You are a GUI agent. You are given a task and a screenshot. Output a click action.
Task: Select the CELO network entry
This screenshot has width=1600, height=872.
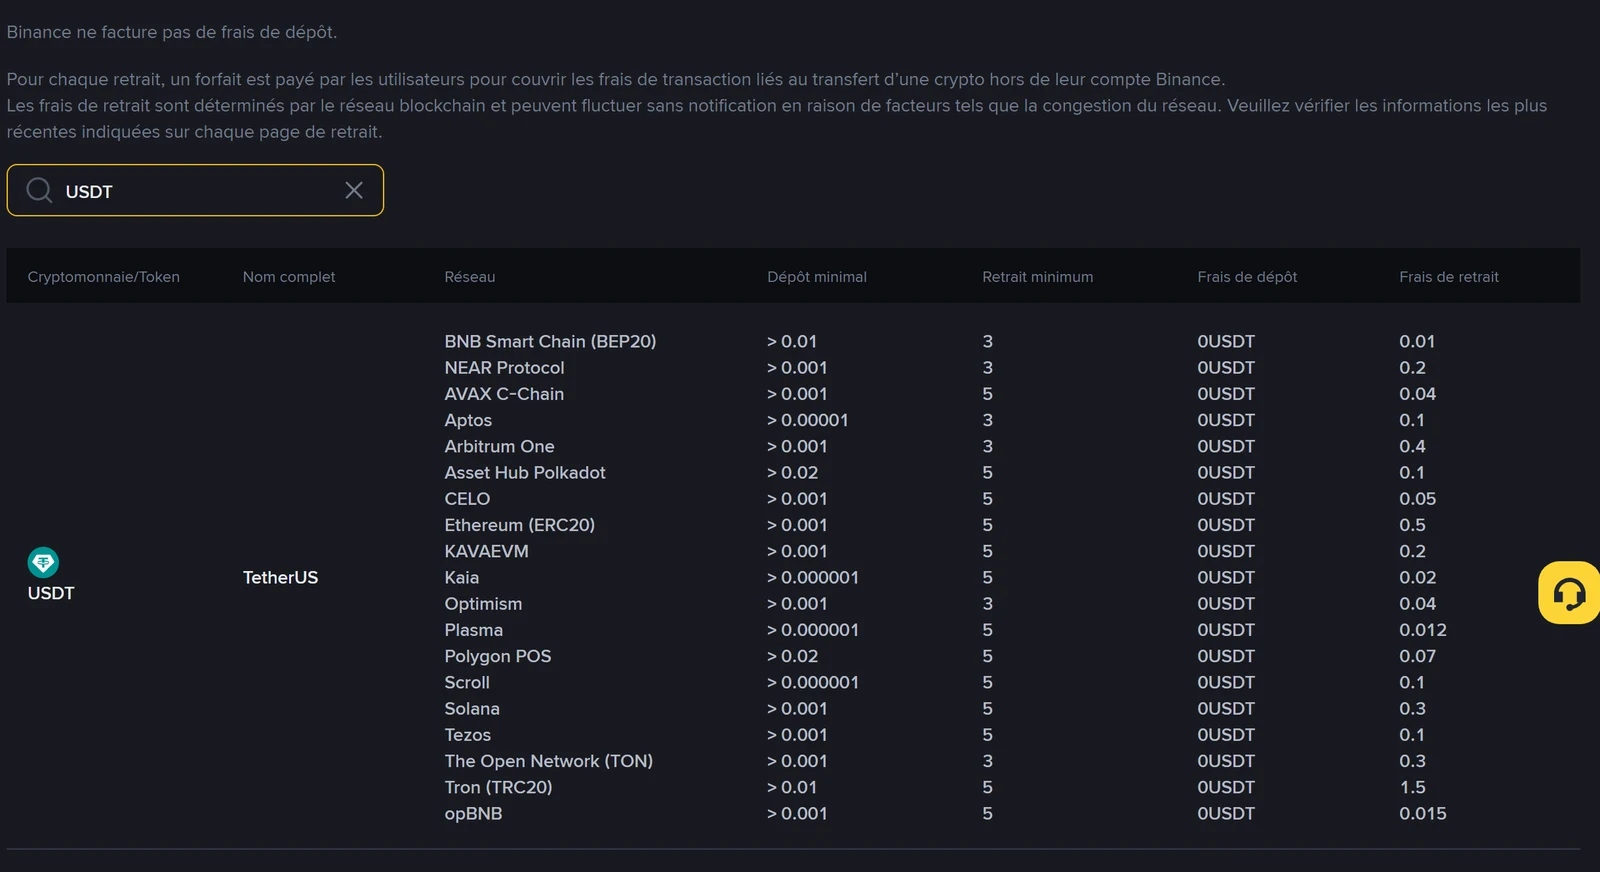(467, 499)
